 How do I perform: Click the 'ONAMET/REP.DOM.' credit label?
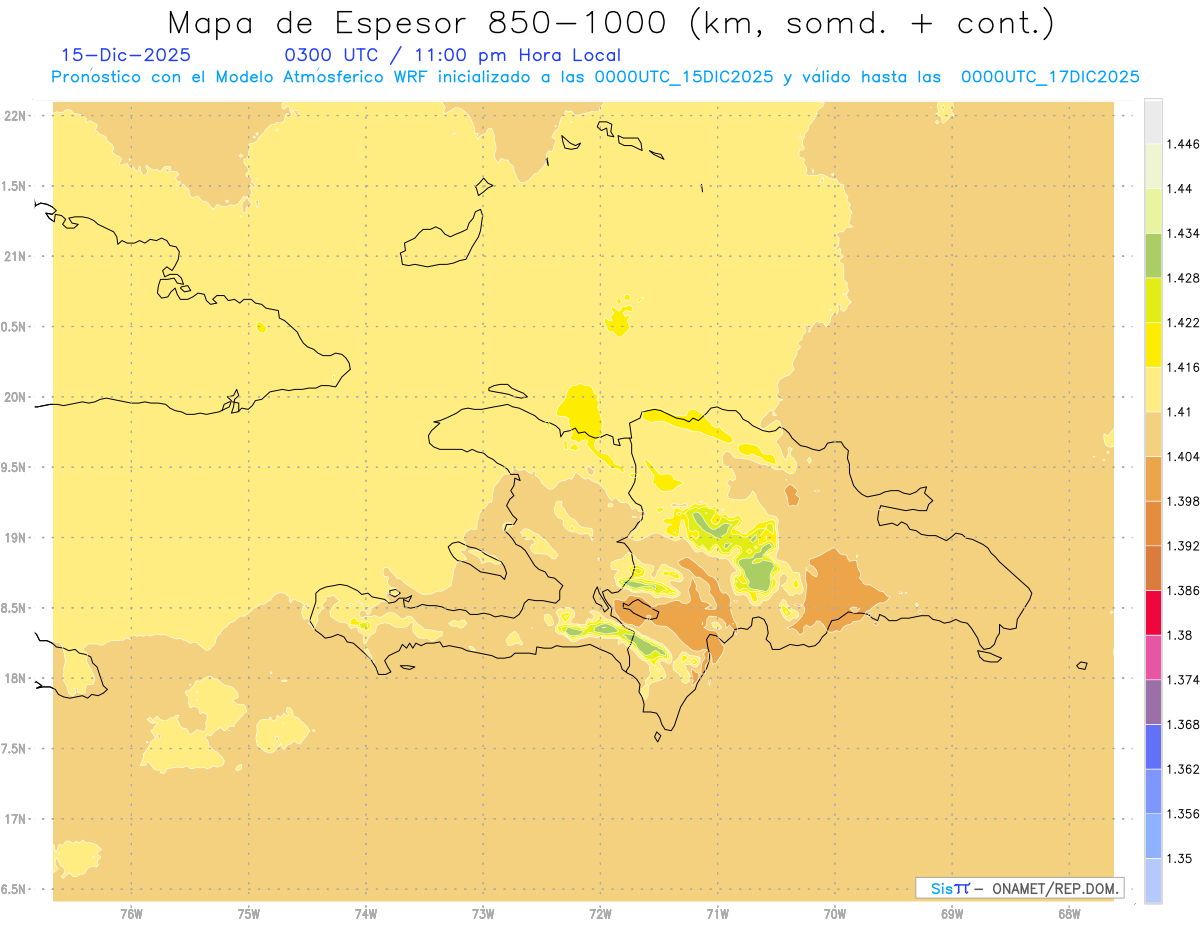(x=1056, y=888)
